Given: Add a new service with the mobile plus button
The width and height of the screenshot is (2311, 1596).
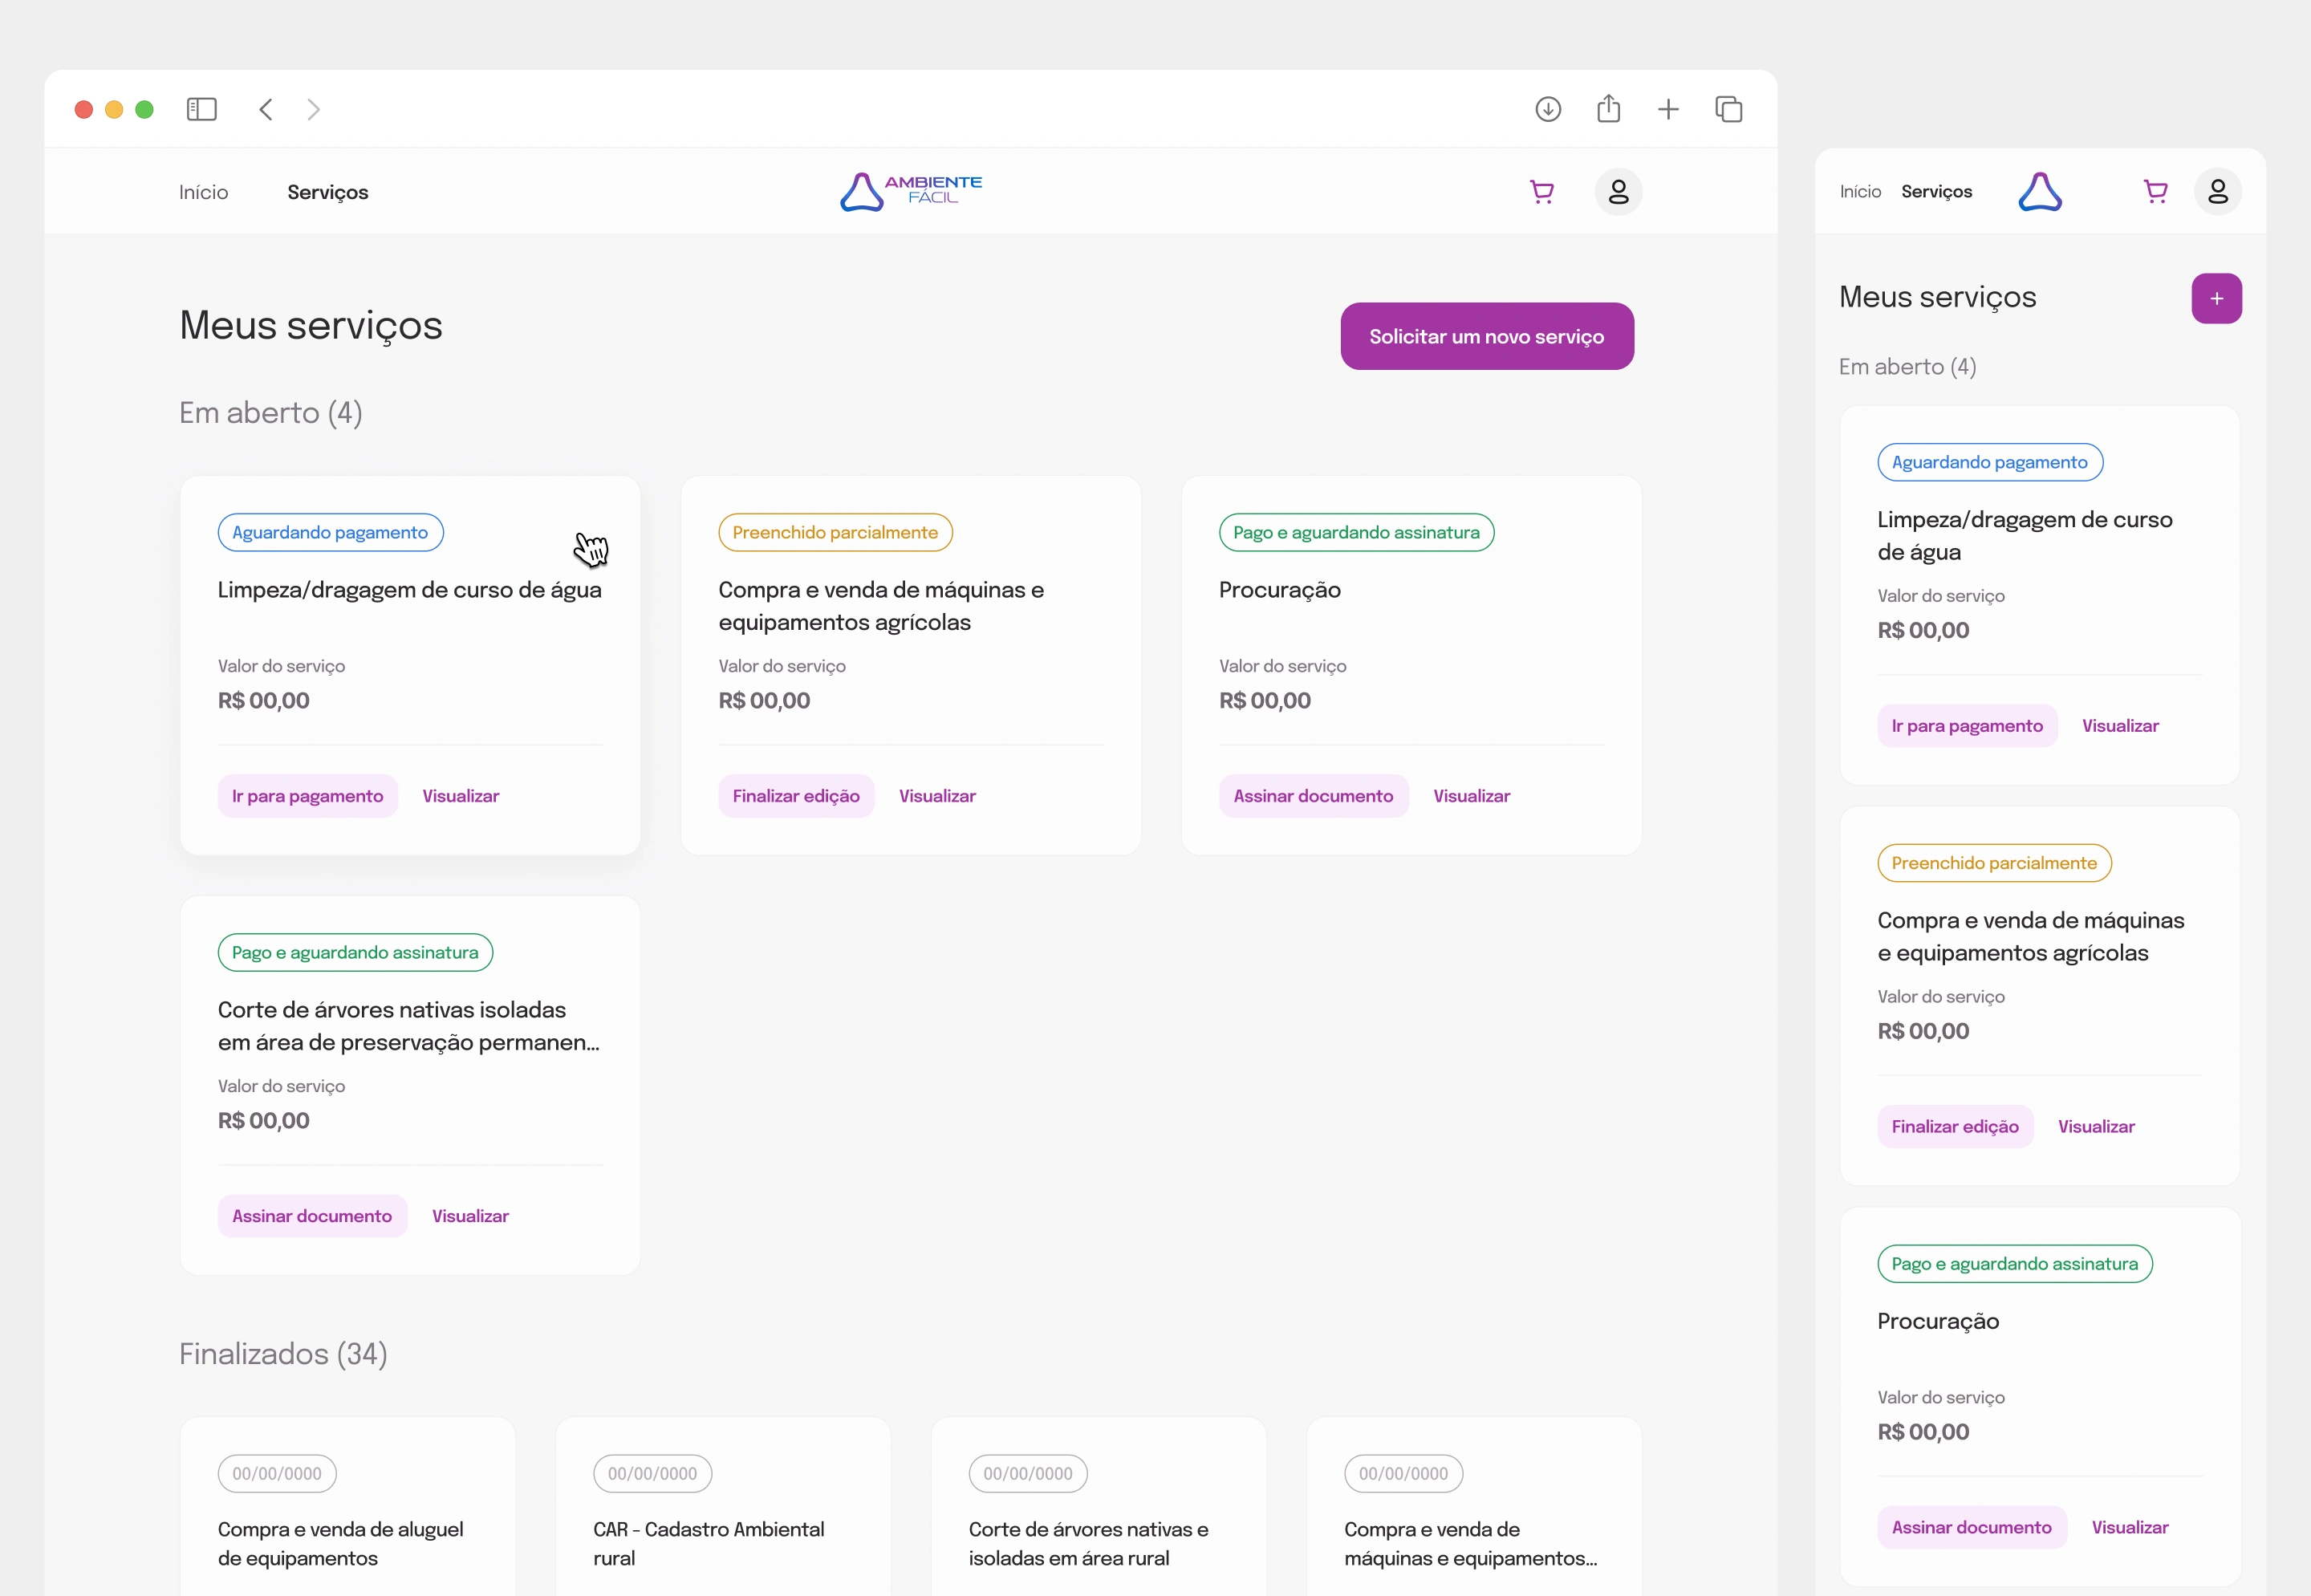Looking at the screenshot, I should (2216, 298).
